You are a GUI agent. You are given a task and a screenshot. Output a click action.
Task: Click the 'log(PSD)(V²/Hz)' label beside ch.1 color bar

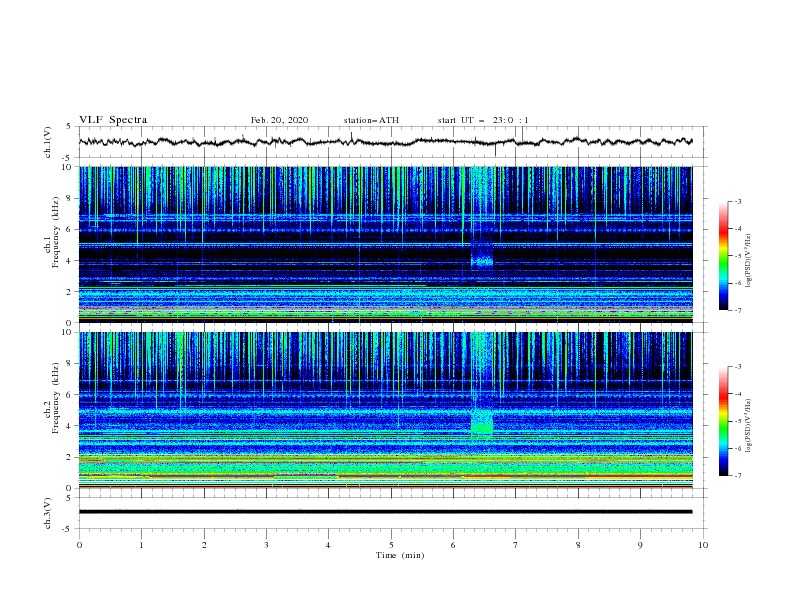coord(749,261)
